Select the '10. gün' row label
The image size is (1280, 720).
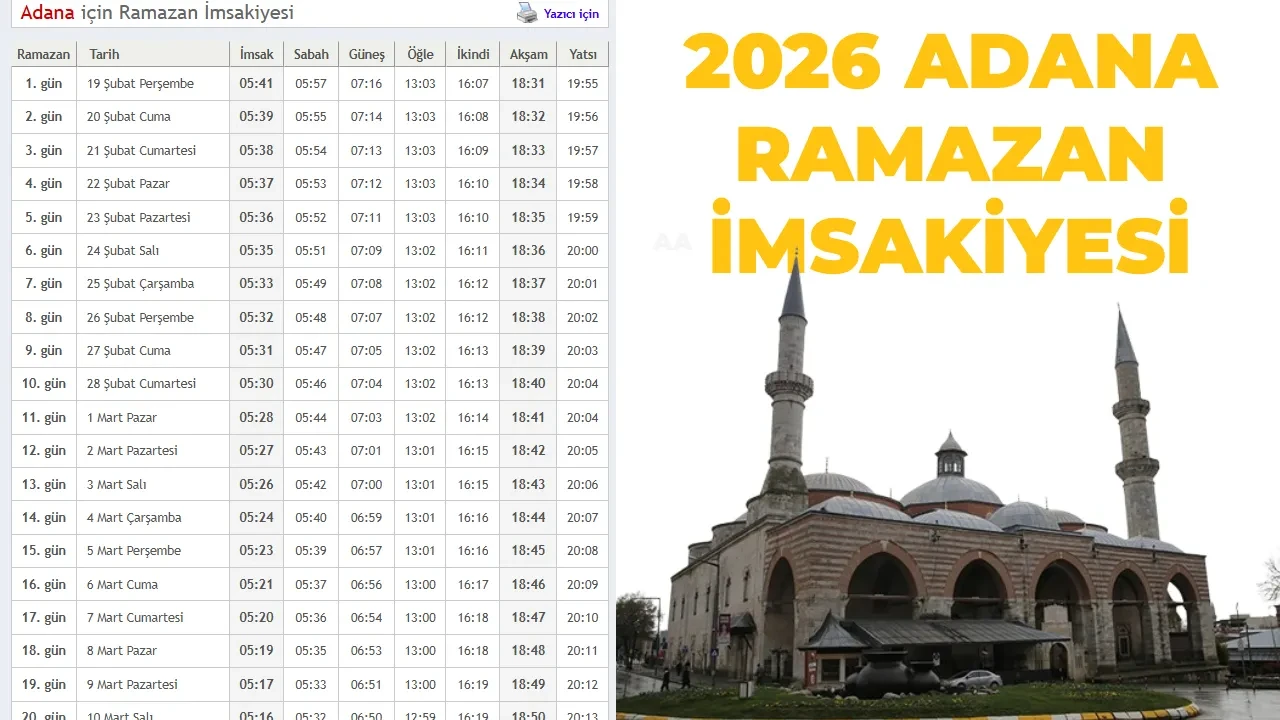pos(42,384)
